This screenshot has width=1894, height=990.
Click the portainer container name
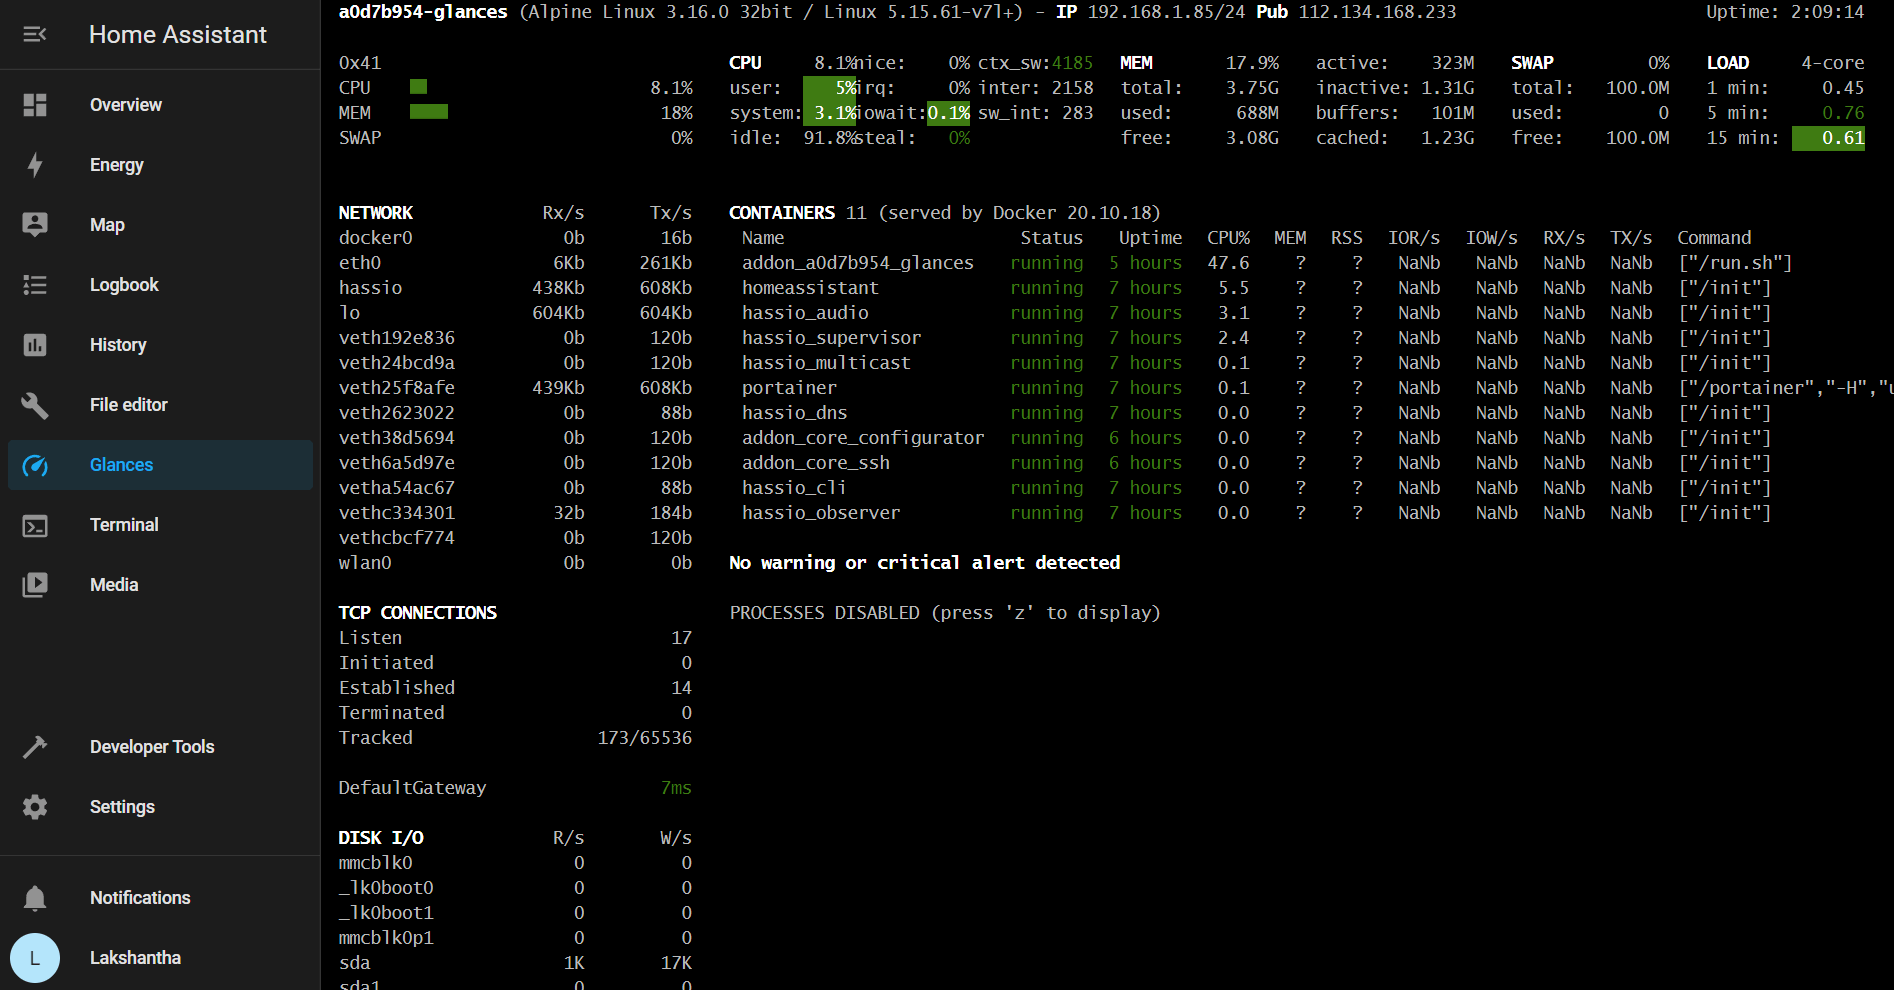pyautogui.click(x=789, y=388)
